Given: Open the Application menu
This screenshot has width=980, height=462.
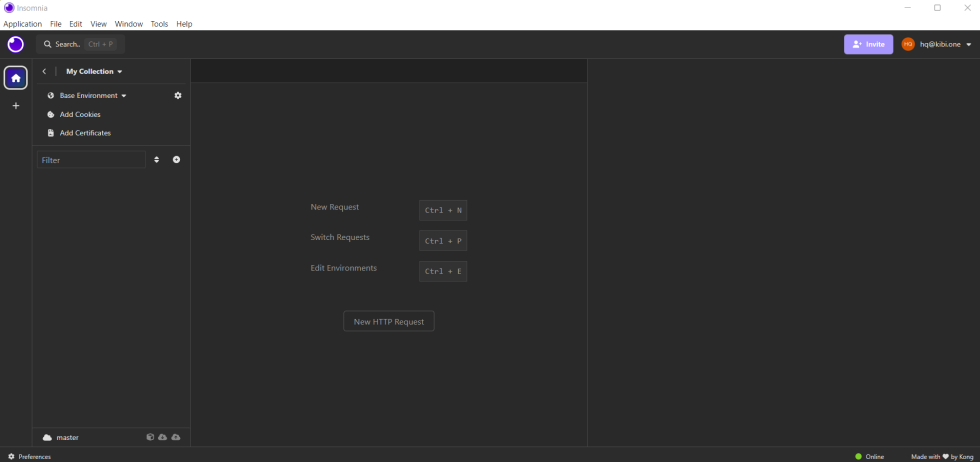Looking at the screenshot, I should point(22,24).
